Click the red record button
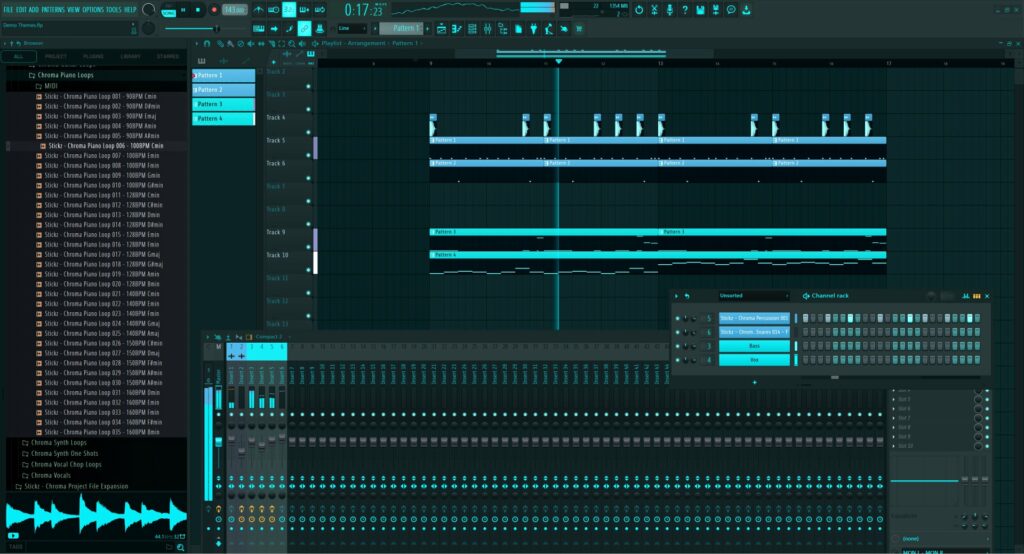This screenshot has height=554, width=1024. 214,10
